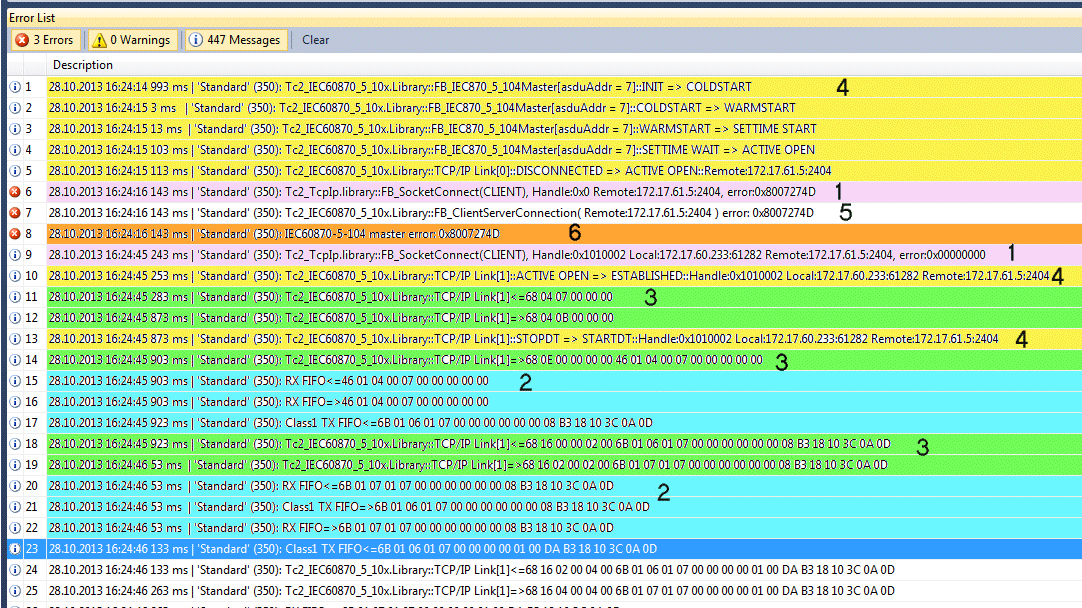The height and width of the screenshot is (608, 1082).
Task: Click the info icon on selected row 23
Action: pos(14,549)
